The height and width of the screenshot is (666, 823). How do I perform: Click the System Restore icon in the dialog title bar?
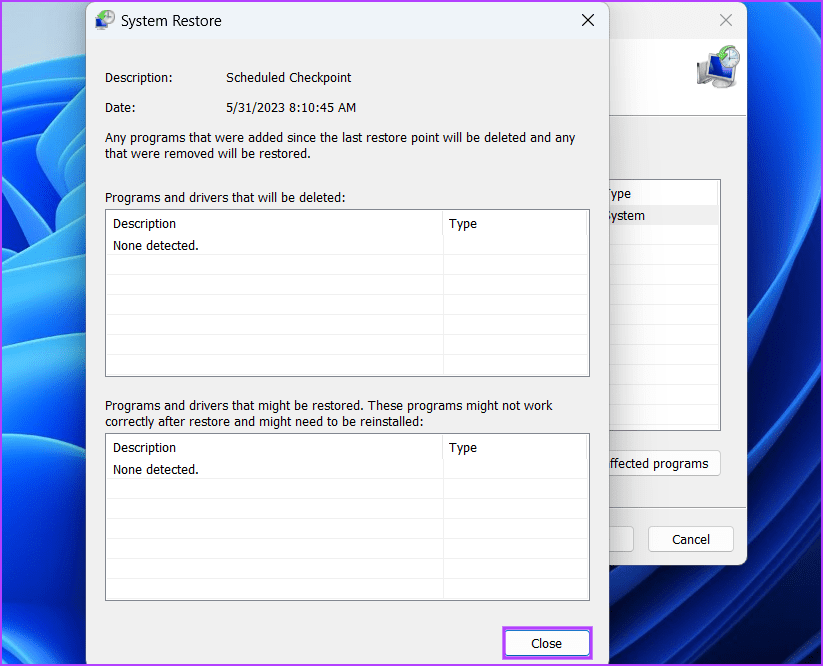pos(104,19)
